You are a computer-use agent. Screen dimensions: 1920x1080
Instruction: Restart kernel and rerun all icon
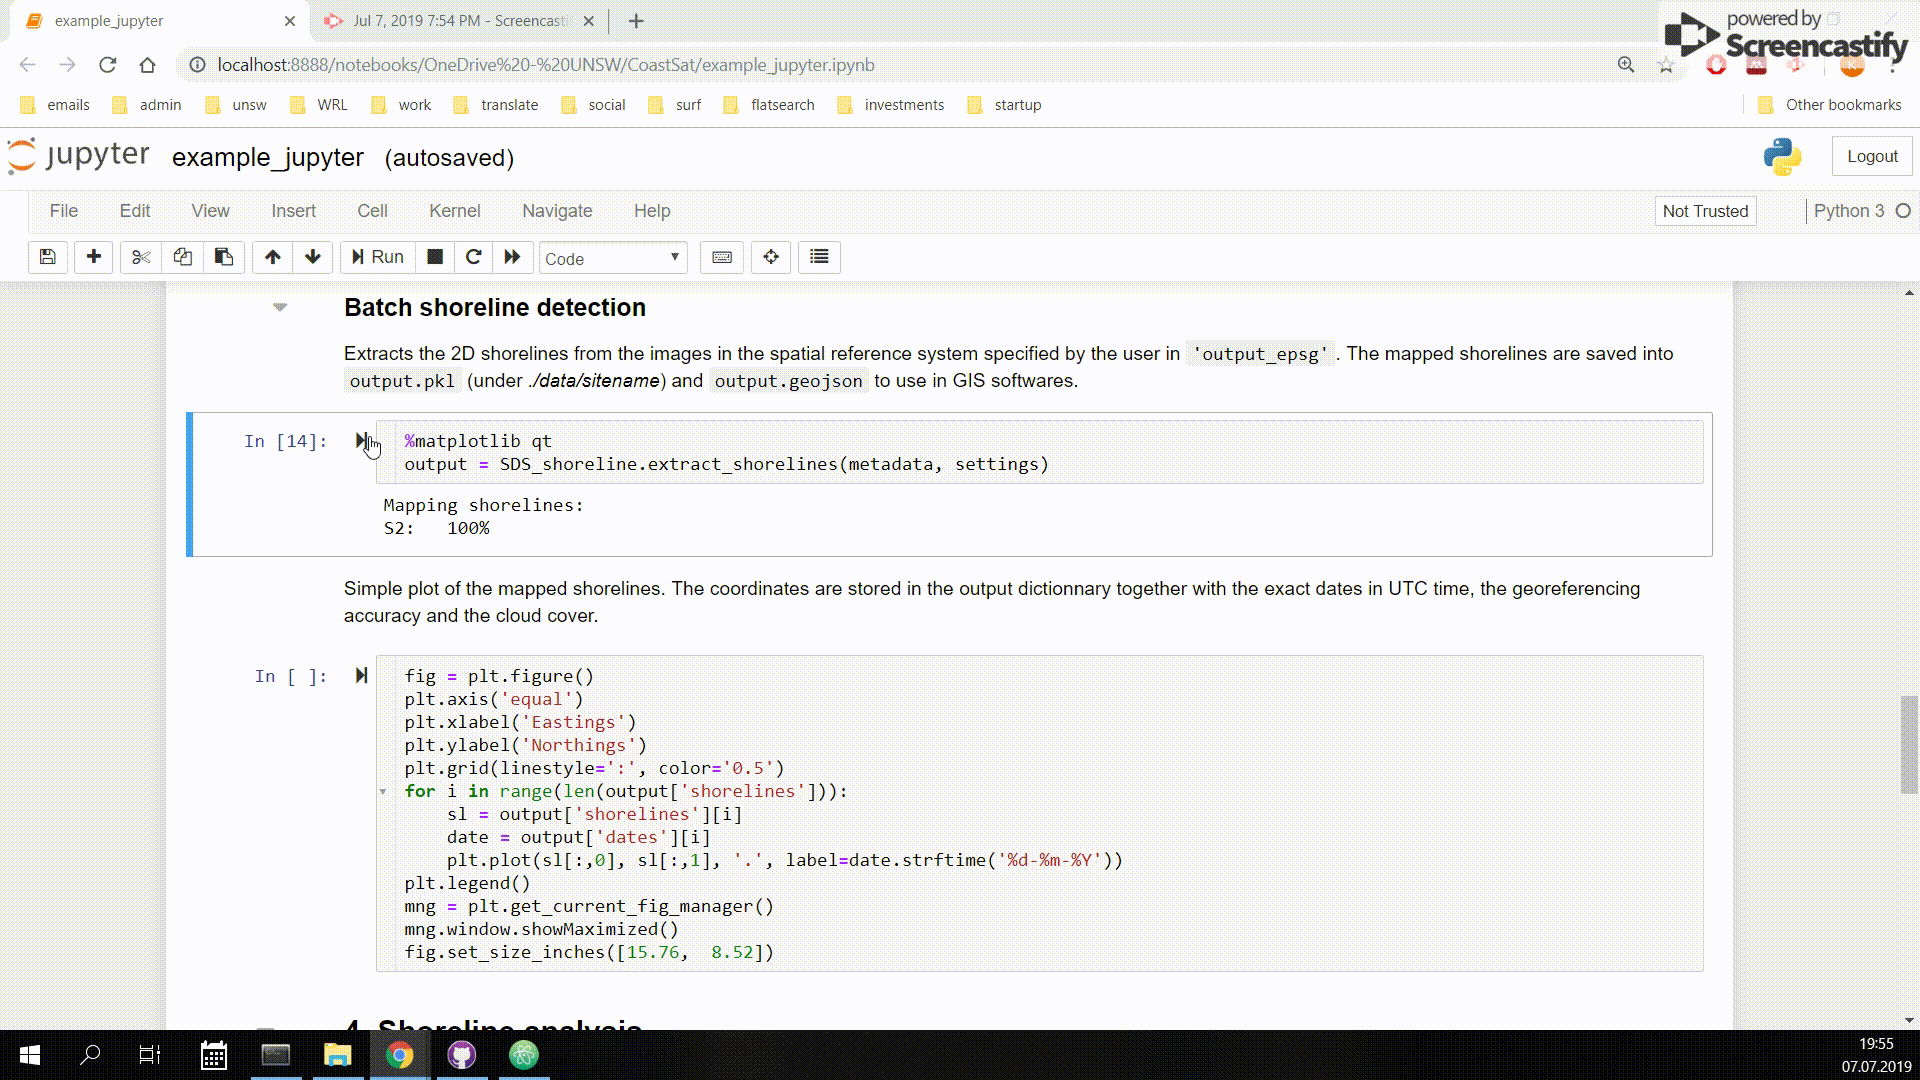point(512,257)
